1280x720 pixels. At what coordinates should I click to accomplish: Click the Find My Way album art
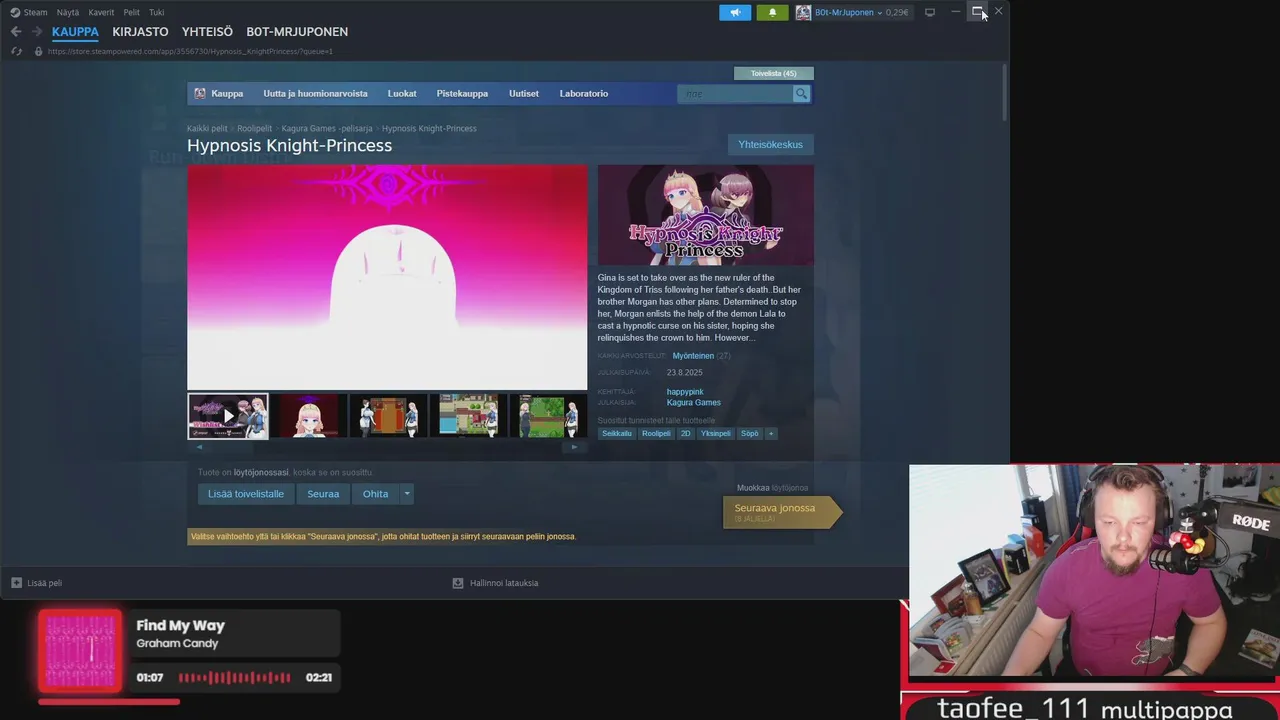pos(80,651)
